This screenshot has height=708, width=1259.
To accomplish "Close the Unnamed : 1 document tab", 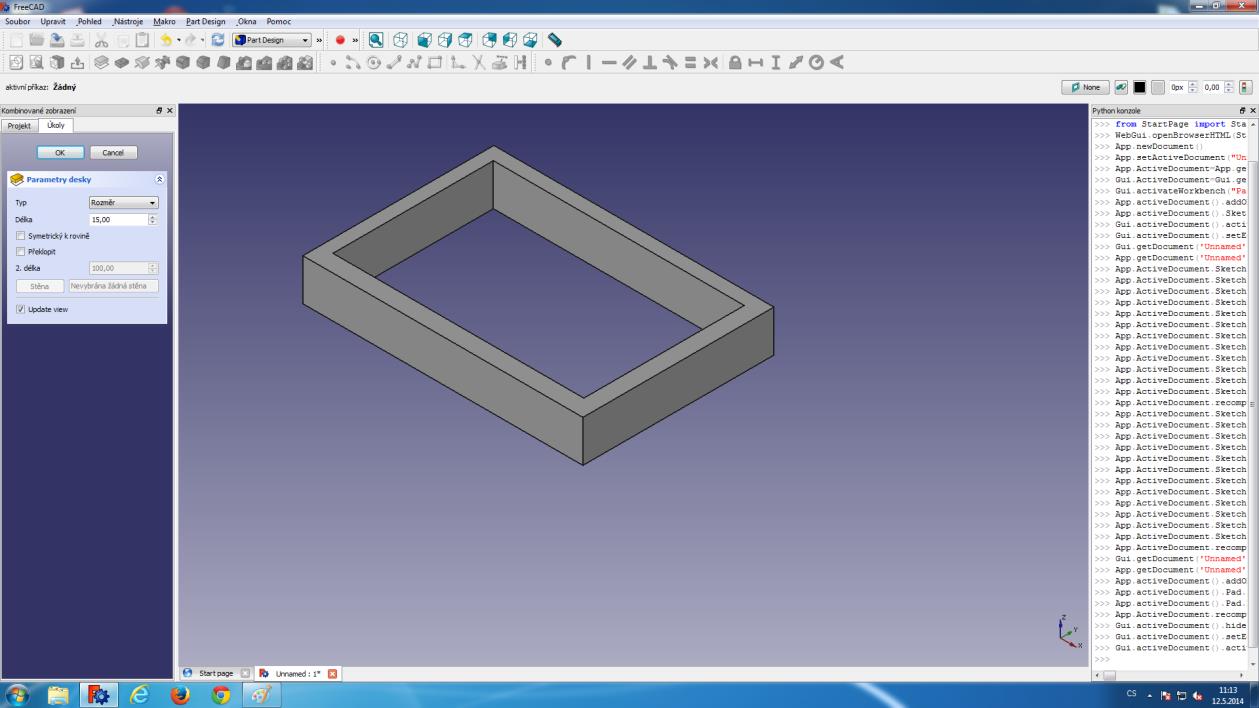I will 333,674.
